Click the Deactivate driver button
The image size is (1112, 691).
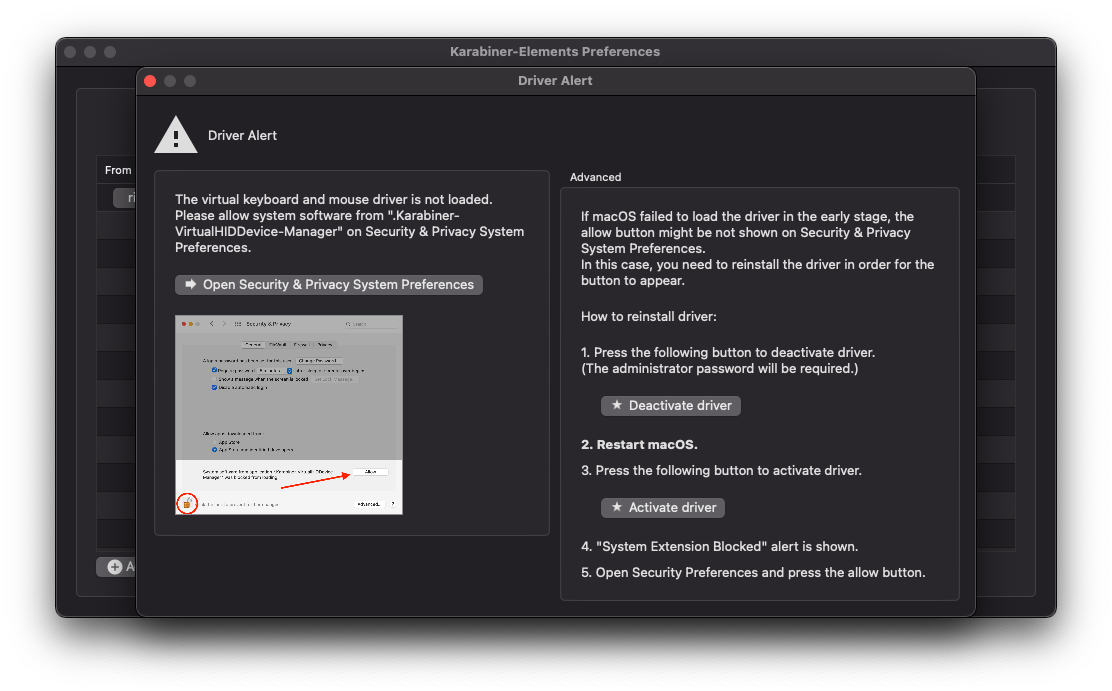click(x=670, y=406)
